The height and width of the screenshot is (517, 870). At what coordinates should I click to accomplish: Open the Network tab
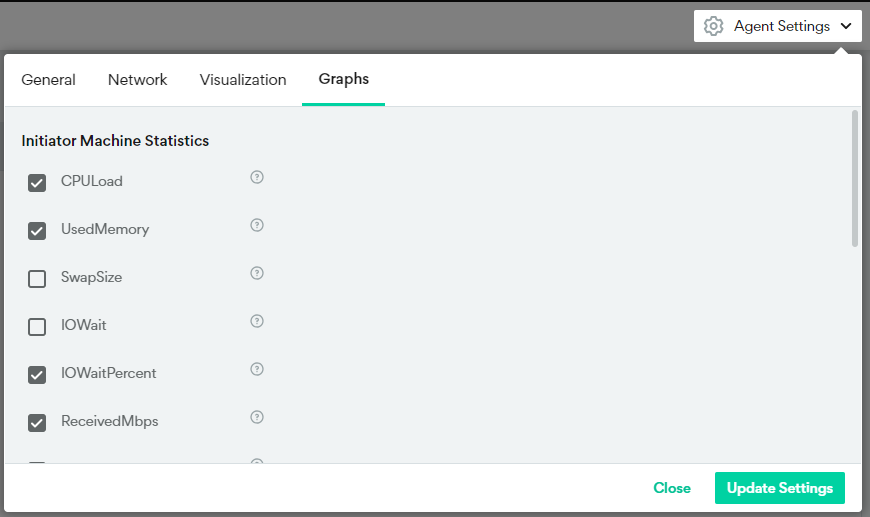pyautogui.click(x=138, y=80)
